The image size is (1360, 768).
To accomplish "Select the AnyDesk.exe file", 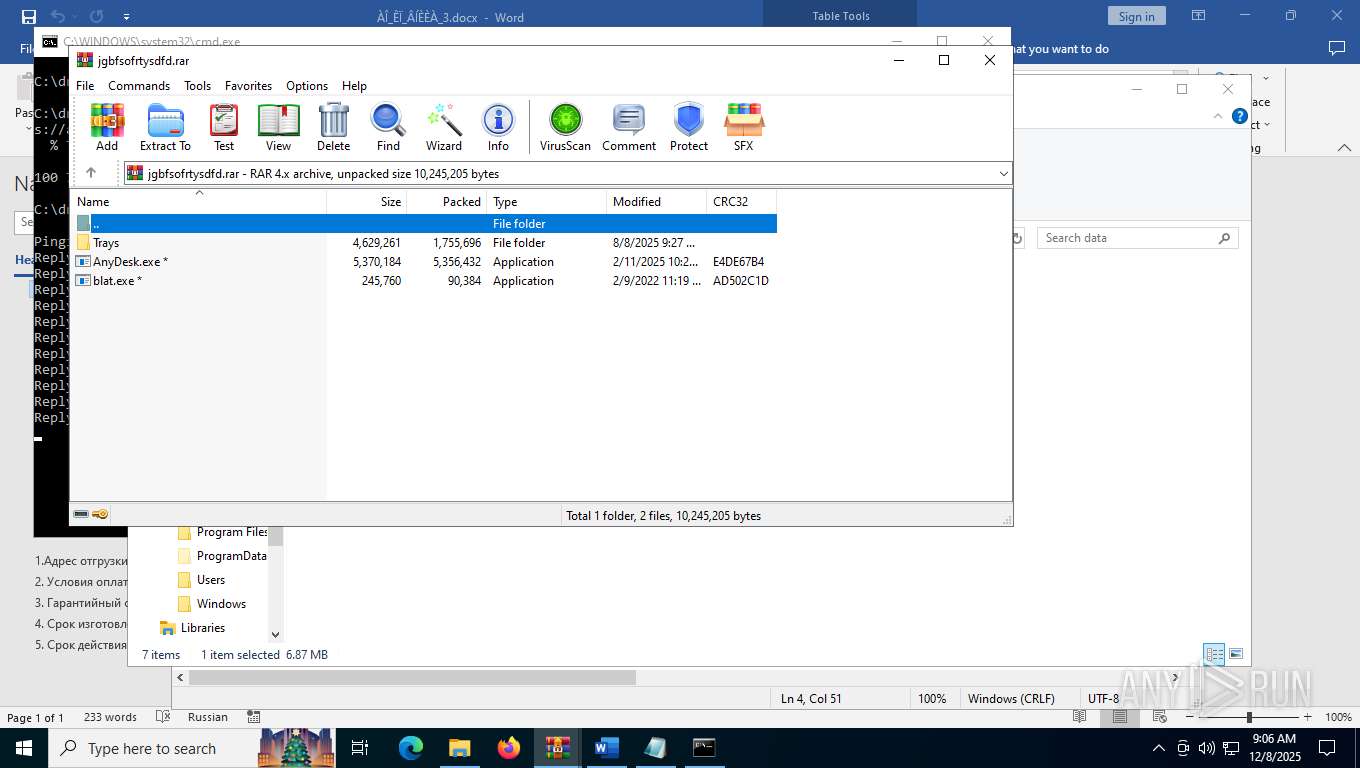I will (424, 262).
